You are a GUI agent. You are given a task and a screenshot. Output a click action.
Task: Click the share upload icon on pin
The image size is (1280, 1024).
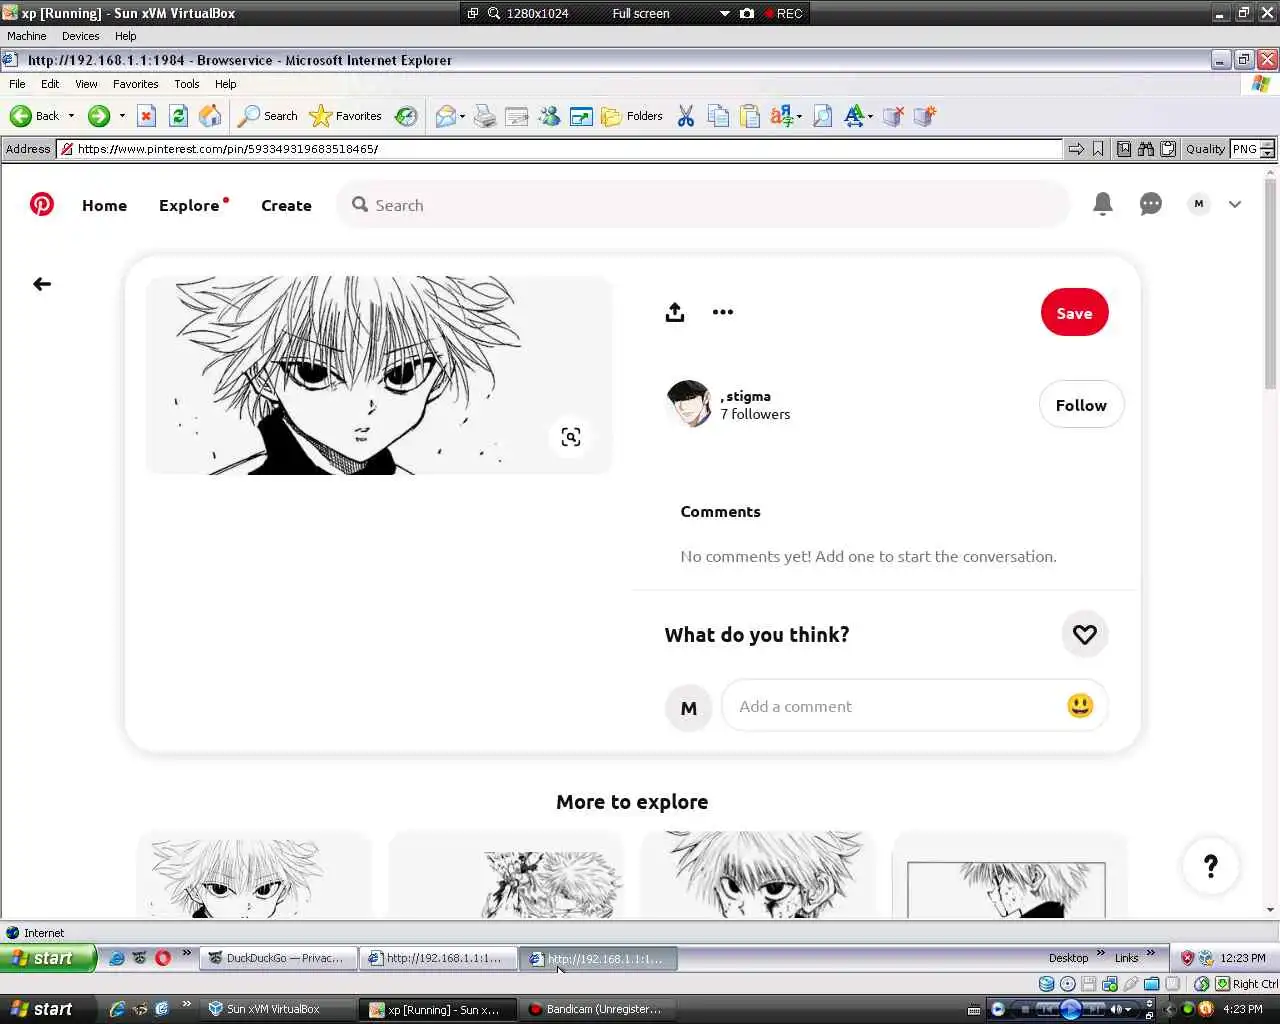point(675,312)
